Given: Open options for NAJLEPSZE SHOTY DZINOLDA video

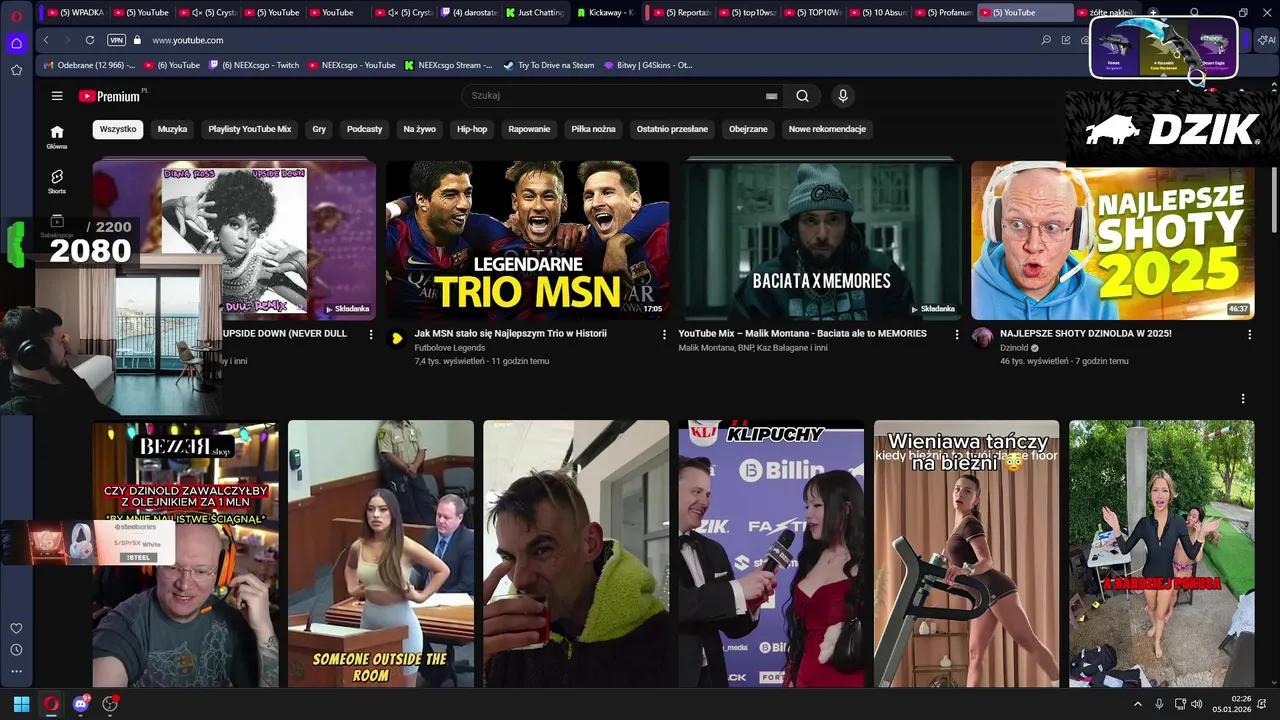Looking at the screenshot, I should (x=1249, y=335).
